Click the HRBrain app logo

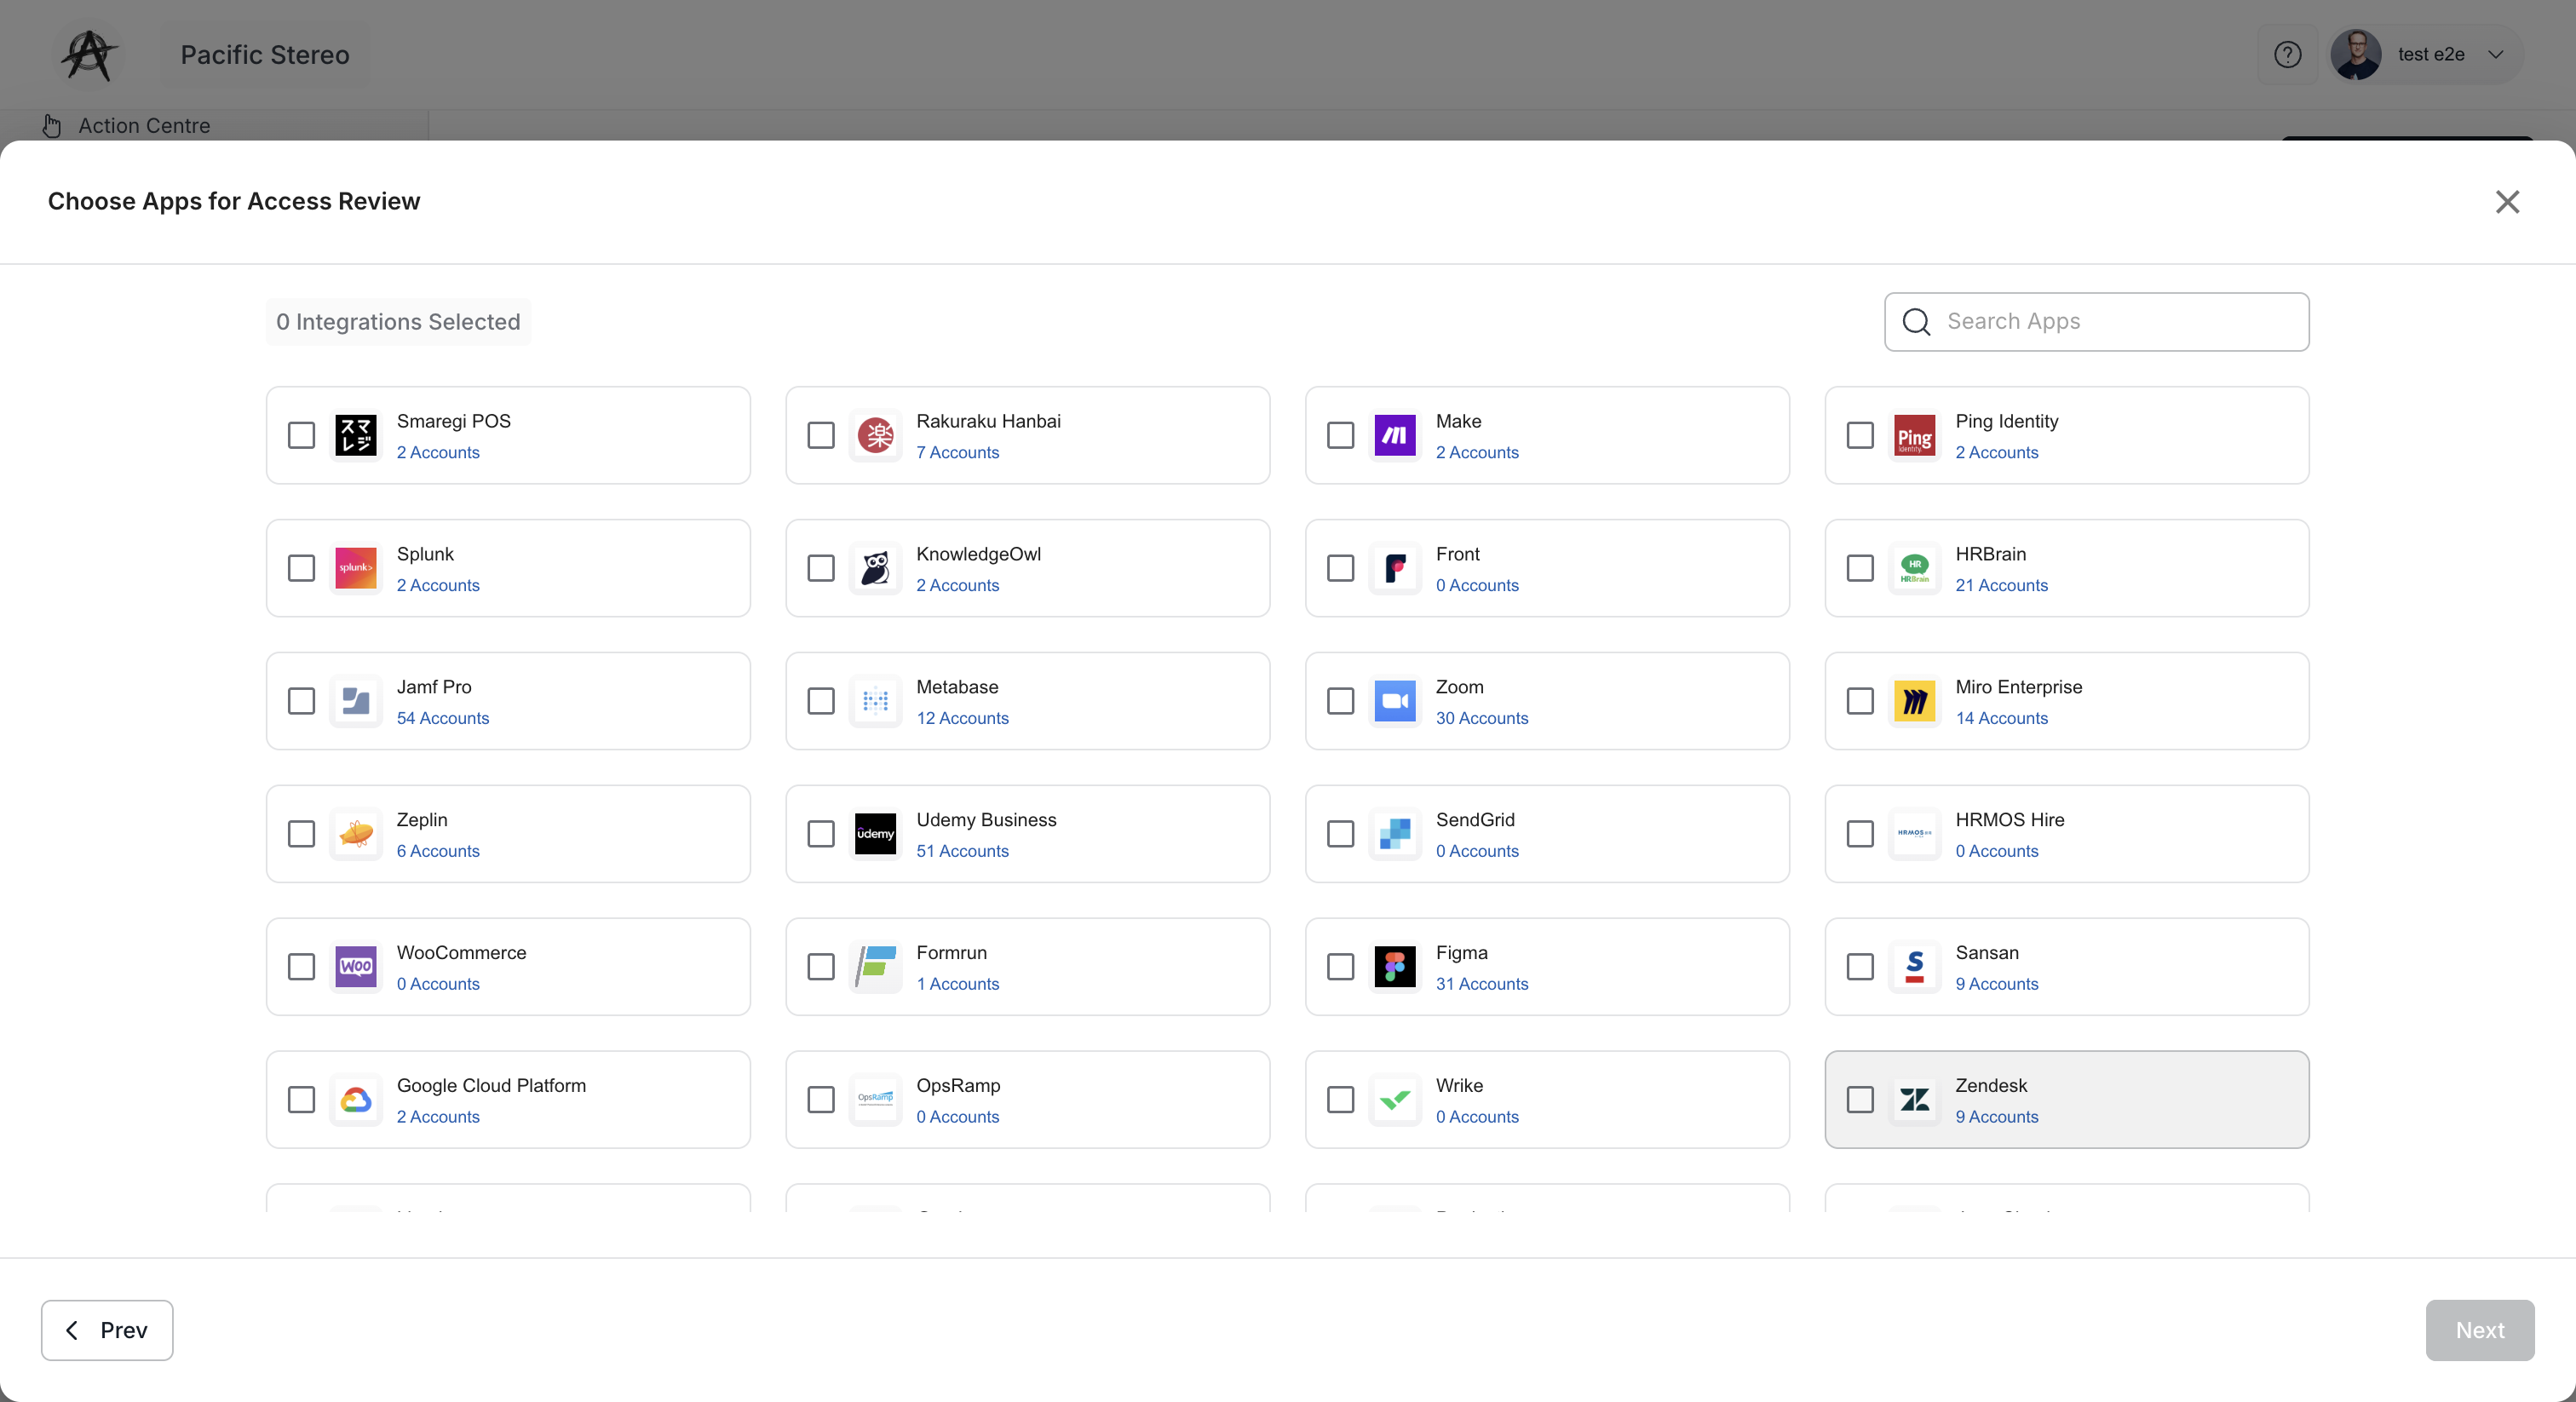click(1914, 568)
